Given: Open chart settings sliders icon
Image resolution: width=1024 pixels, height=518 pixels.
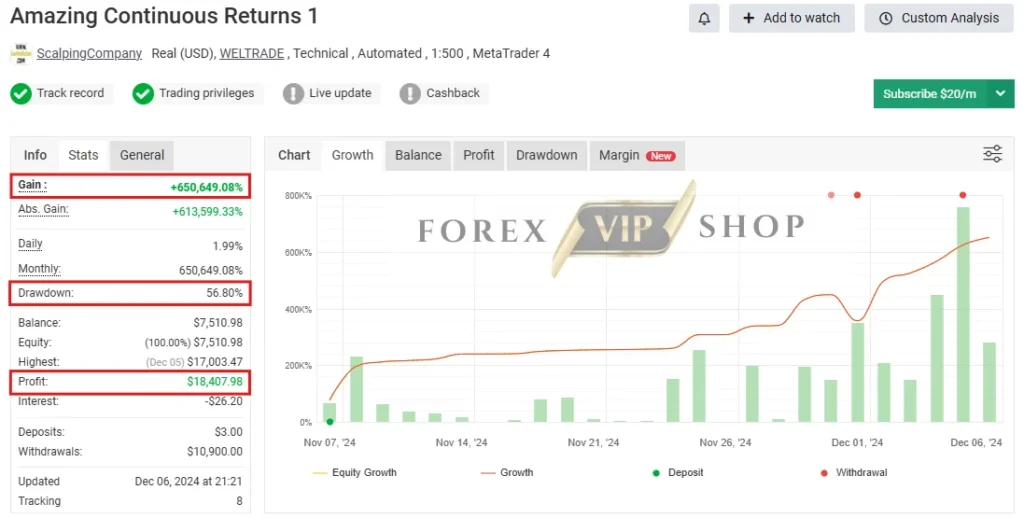Looking at the screenshot, I should [992, 154].
